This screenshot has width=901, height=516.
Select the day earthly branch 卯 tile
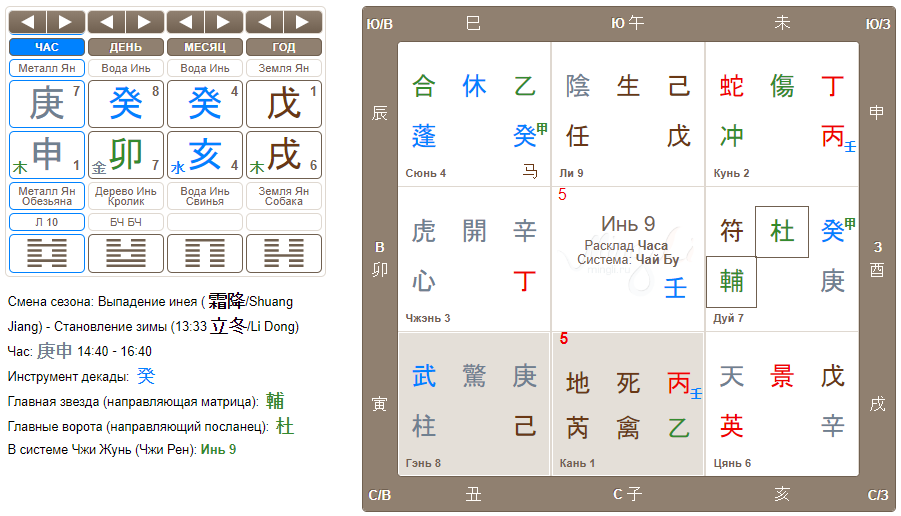coord(126,154)
